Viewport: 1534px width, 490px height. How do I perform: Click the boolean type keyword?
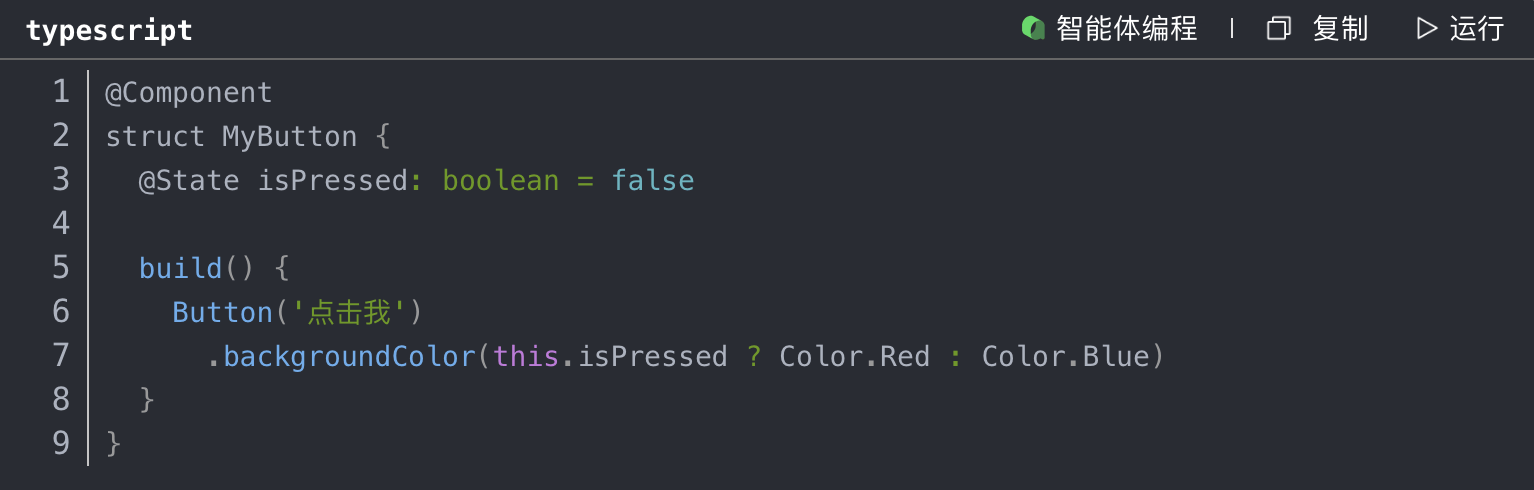(x=501, y=181)
